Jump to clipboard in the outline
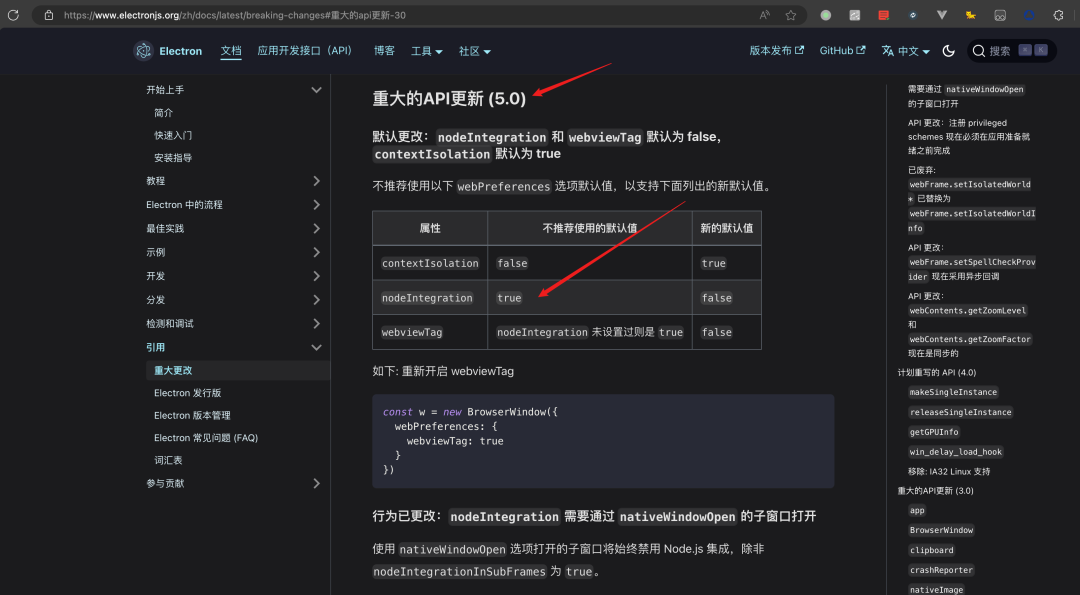Image resolution: width=1080 pixels, height=595 pixels. click(931, 550)
